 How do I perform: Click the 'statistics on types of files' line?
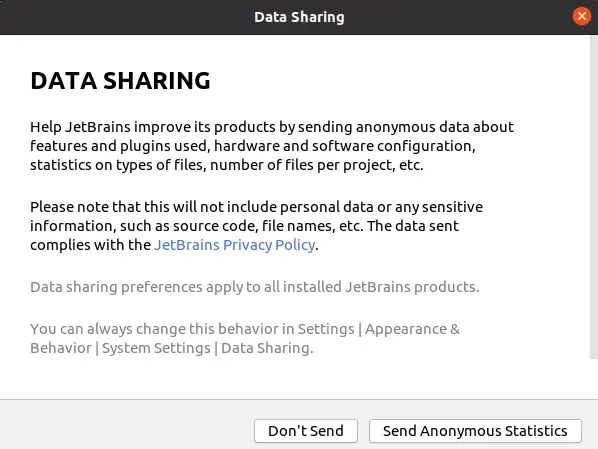click(x=227, y=165)
